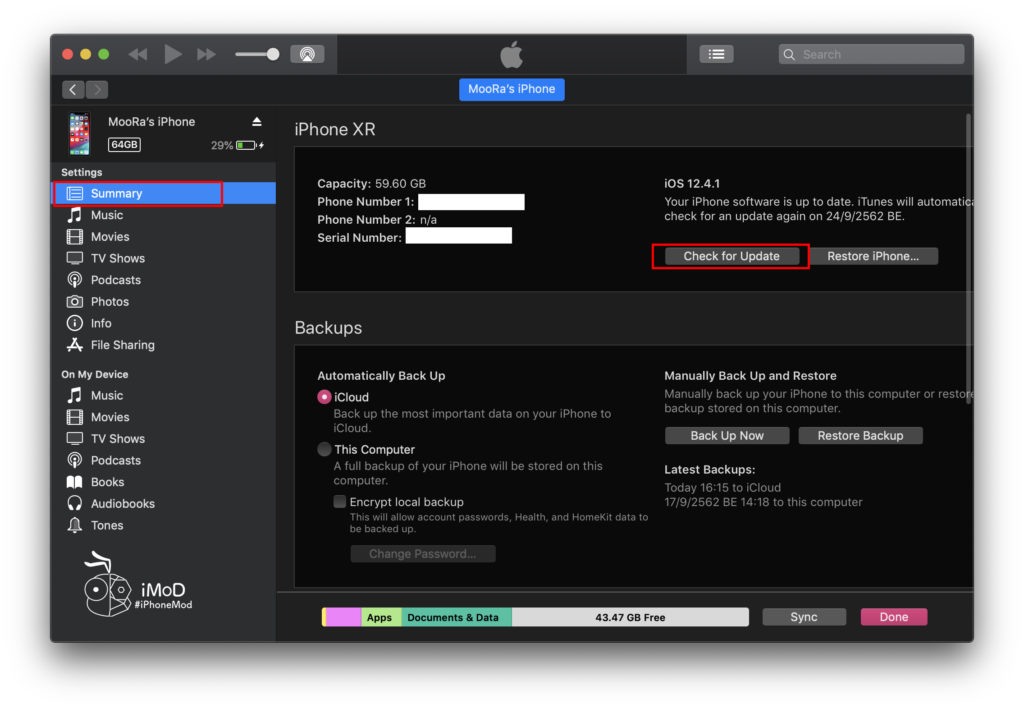Click the AirPlay icon in the toolbar
The width and height of the screenshot is (1024, 709).
pyautogui.click(x=308, y=54)
